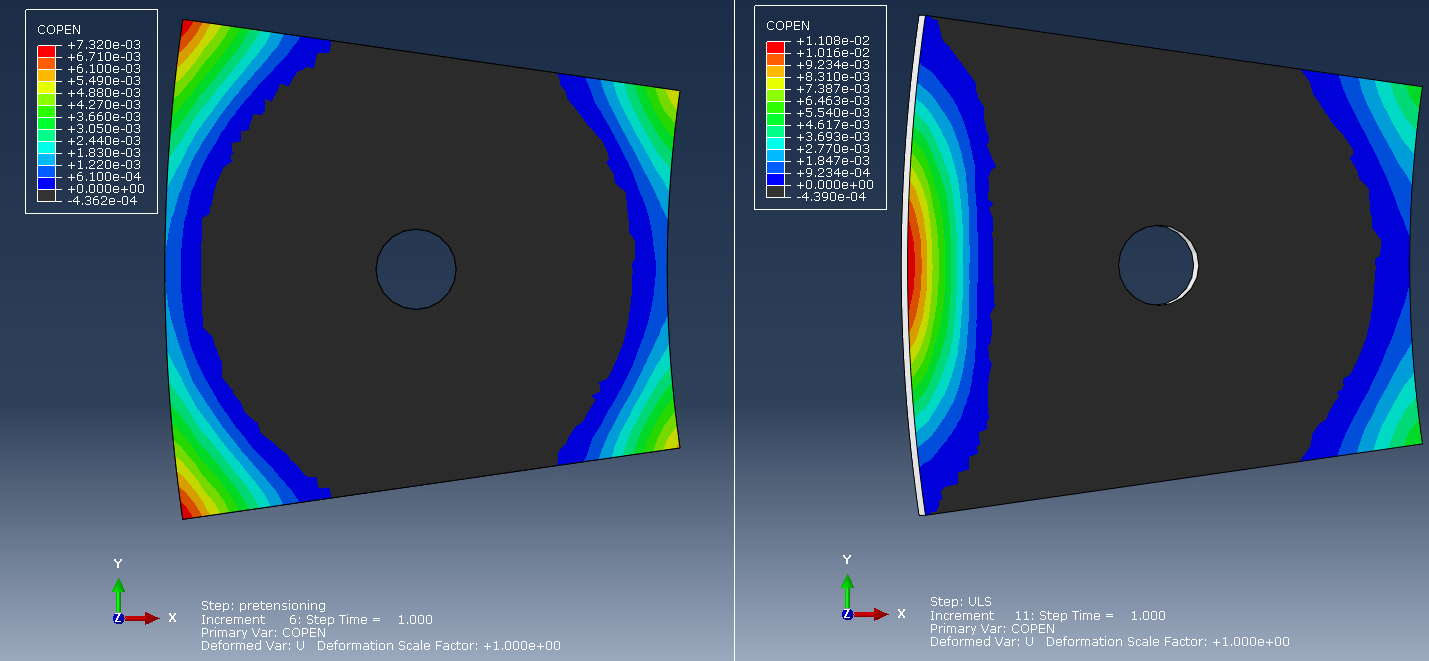Select the 'Step: ULS' state block text
This screenshot has width=1429, height=661.
(962, 600)
